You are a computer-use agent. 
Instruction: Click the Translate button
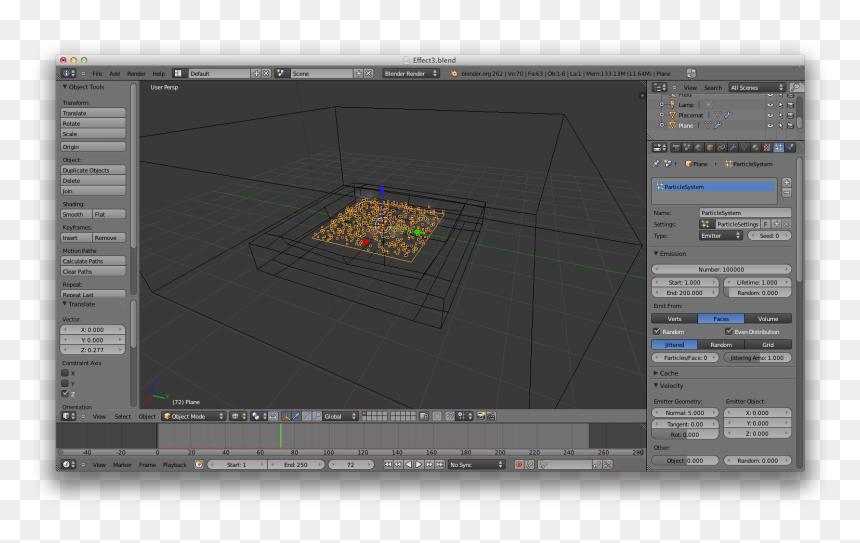(x=93, y=113)
